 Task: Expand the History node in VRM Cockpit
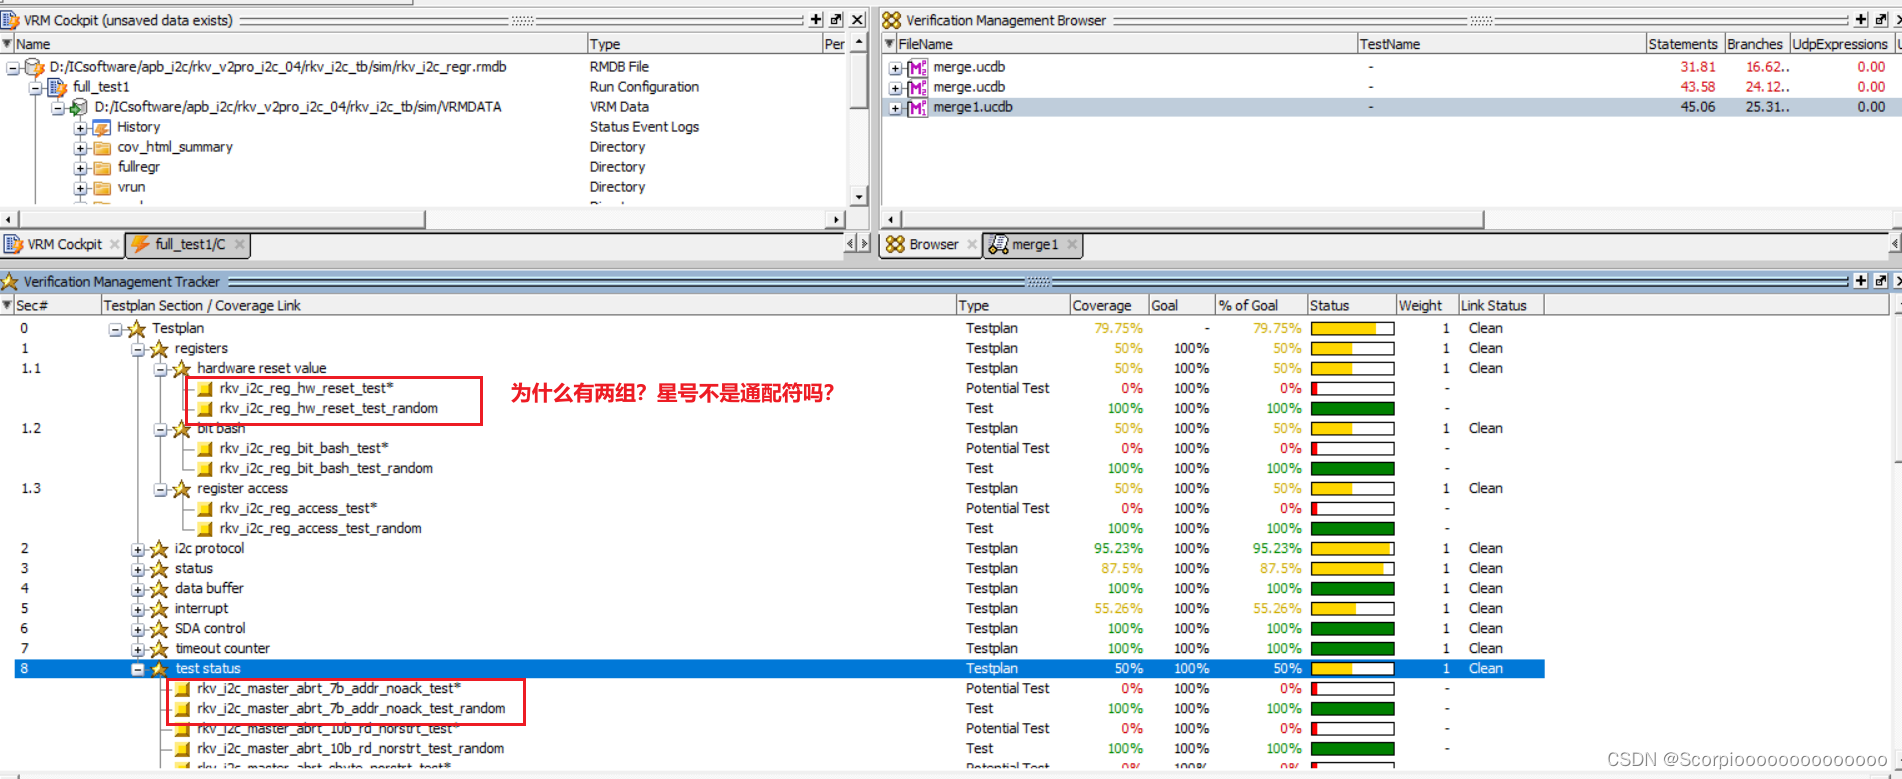[x=81, y=128]
